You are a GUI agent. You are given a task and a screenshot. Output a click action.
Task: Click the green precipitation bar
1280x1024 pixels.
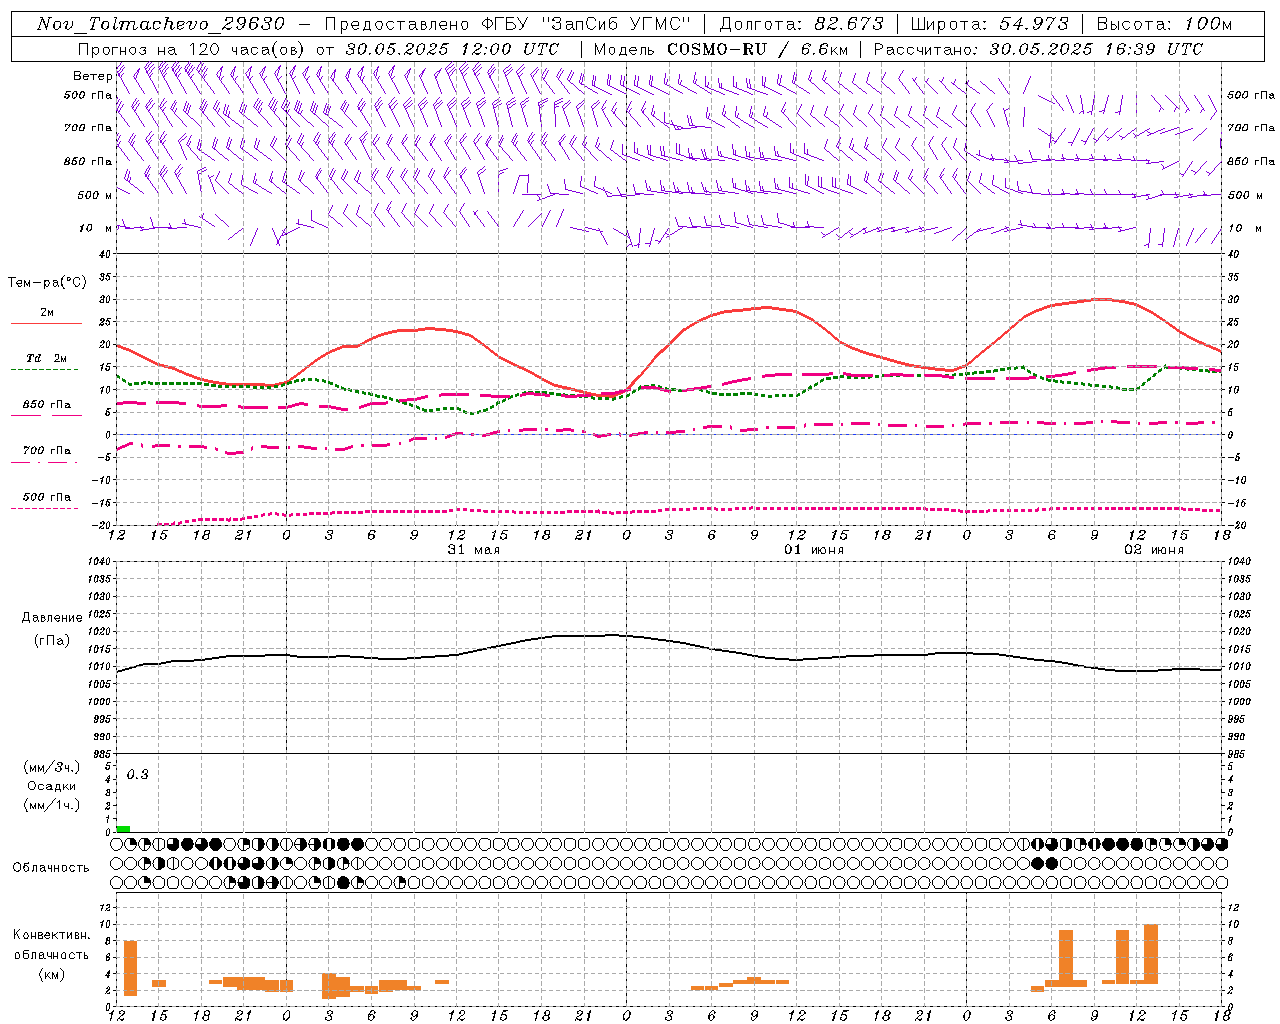click(x=123, y=829)
